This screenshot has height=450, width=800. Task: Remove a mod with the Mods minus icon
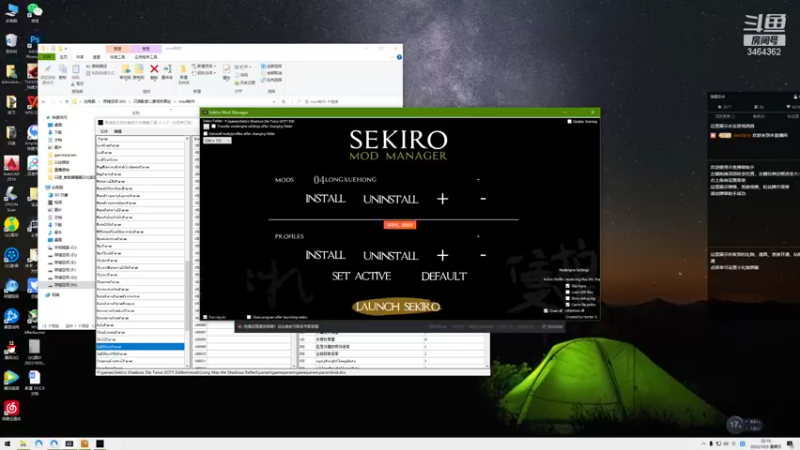click(x=483, y=198)
